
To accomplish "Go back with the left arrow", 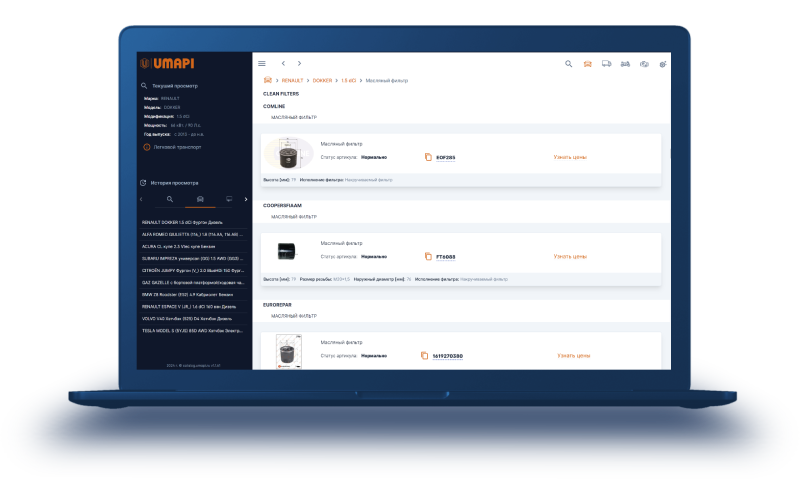I will pos(283,64).
